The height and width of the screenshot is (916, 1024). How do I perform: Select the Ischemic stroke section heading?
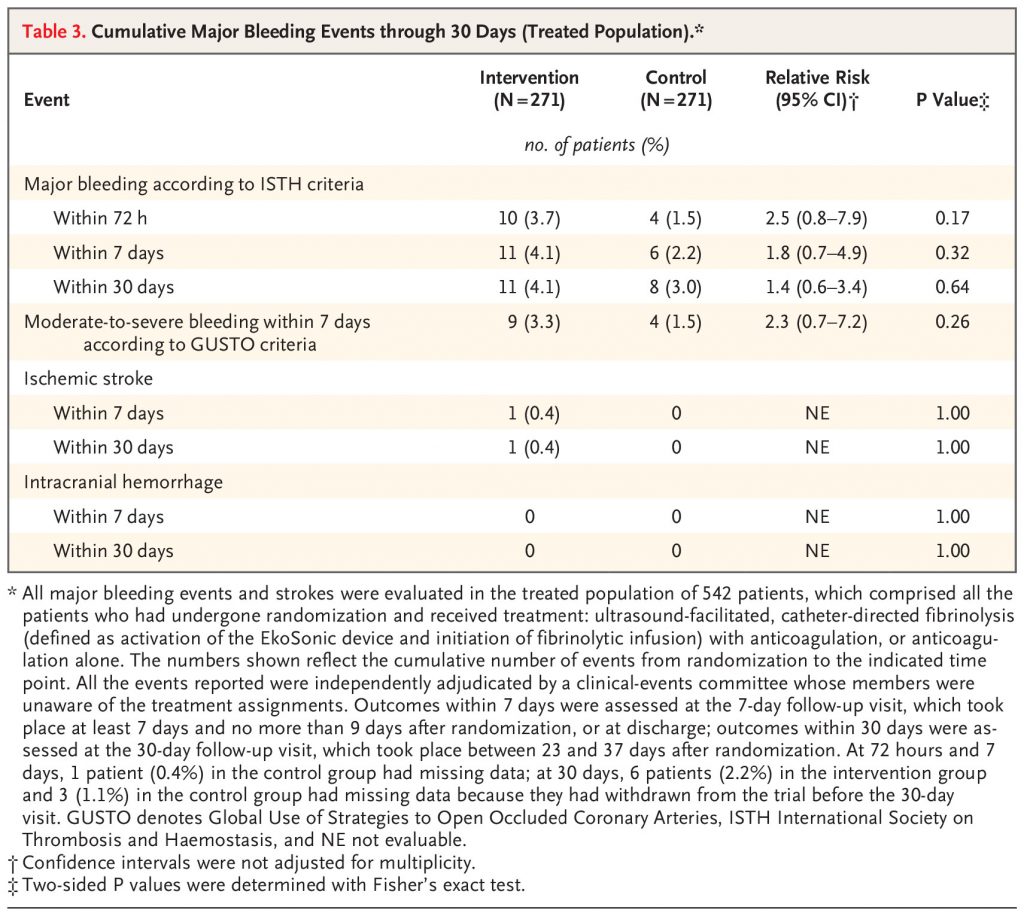click(x=88, y=379)
